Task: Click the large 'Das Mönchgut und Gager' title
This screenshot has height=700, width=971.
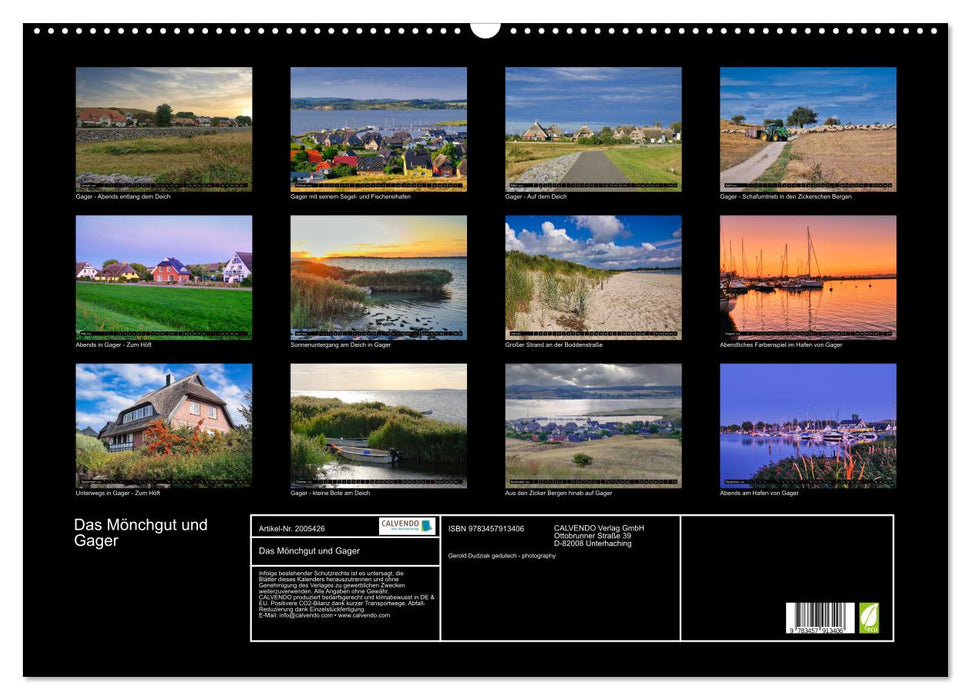Action: [141, 533]
